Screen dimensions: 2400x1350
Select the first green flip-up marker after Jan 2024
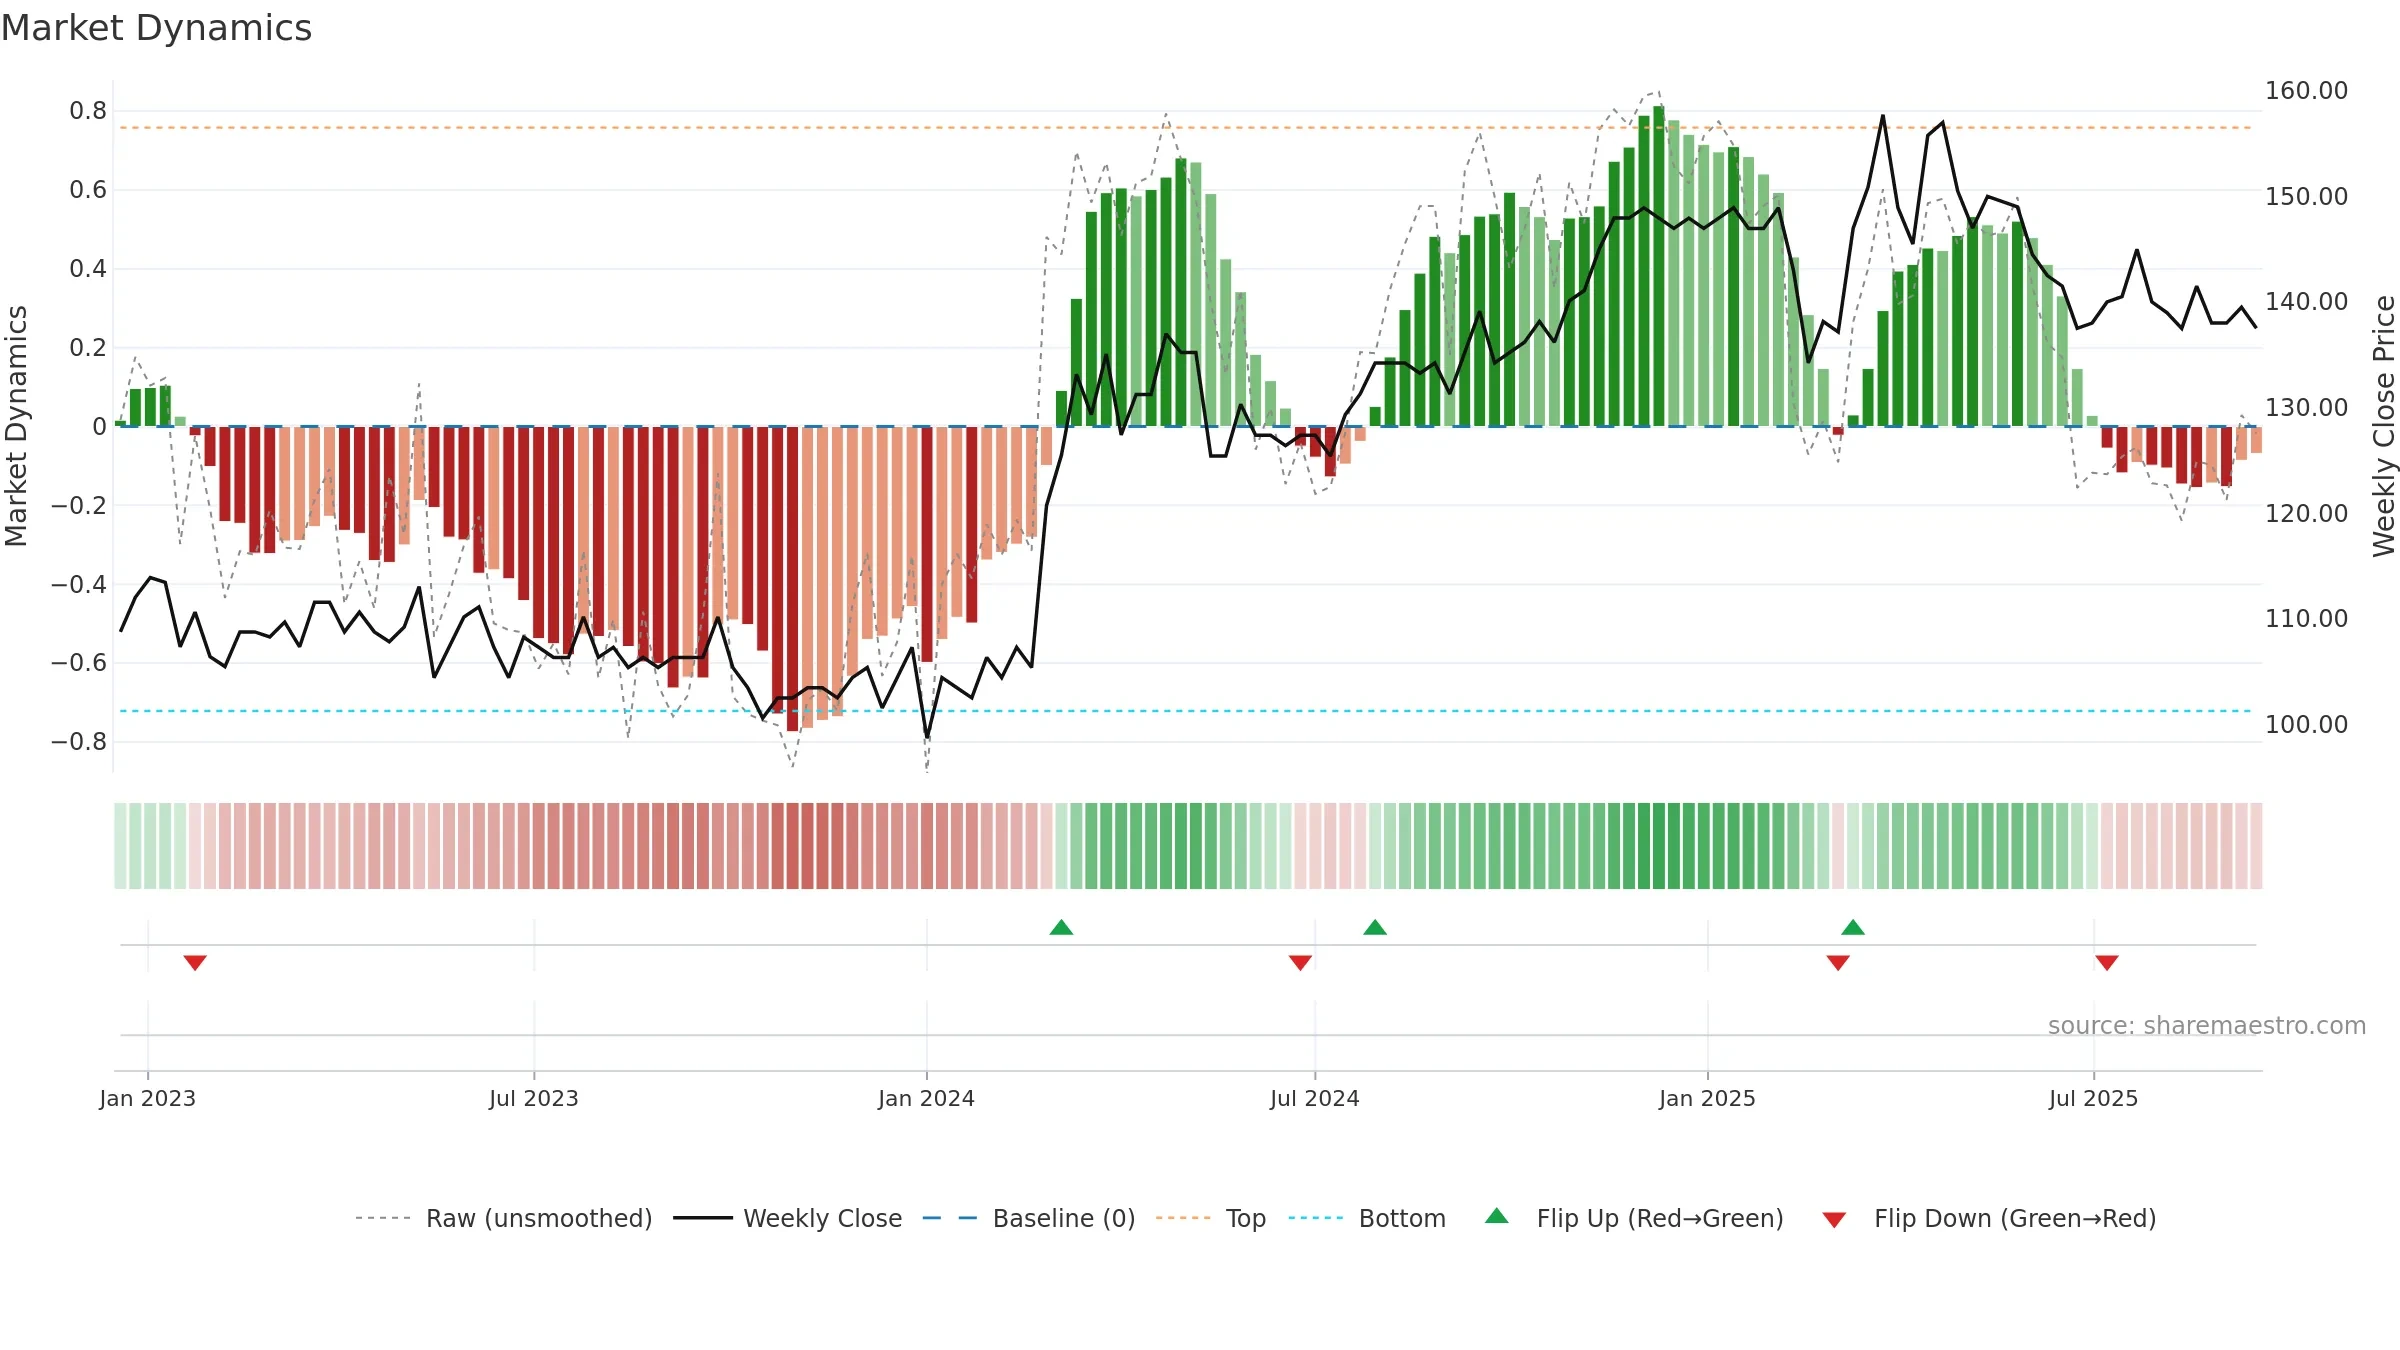(1062, 927)
